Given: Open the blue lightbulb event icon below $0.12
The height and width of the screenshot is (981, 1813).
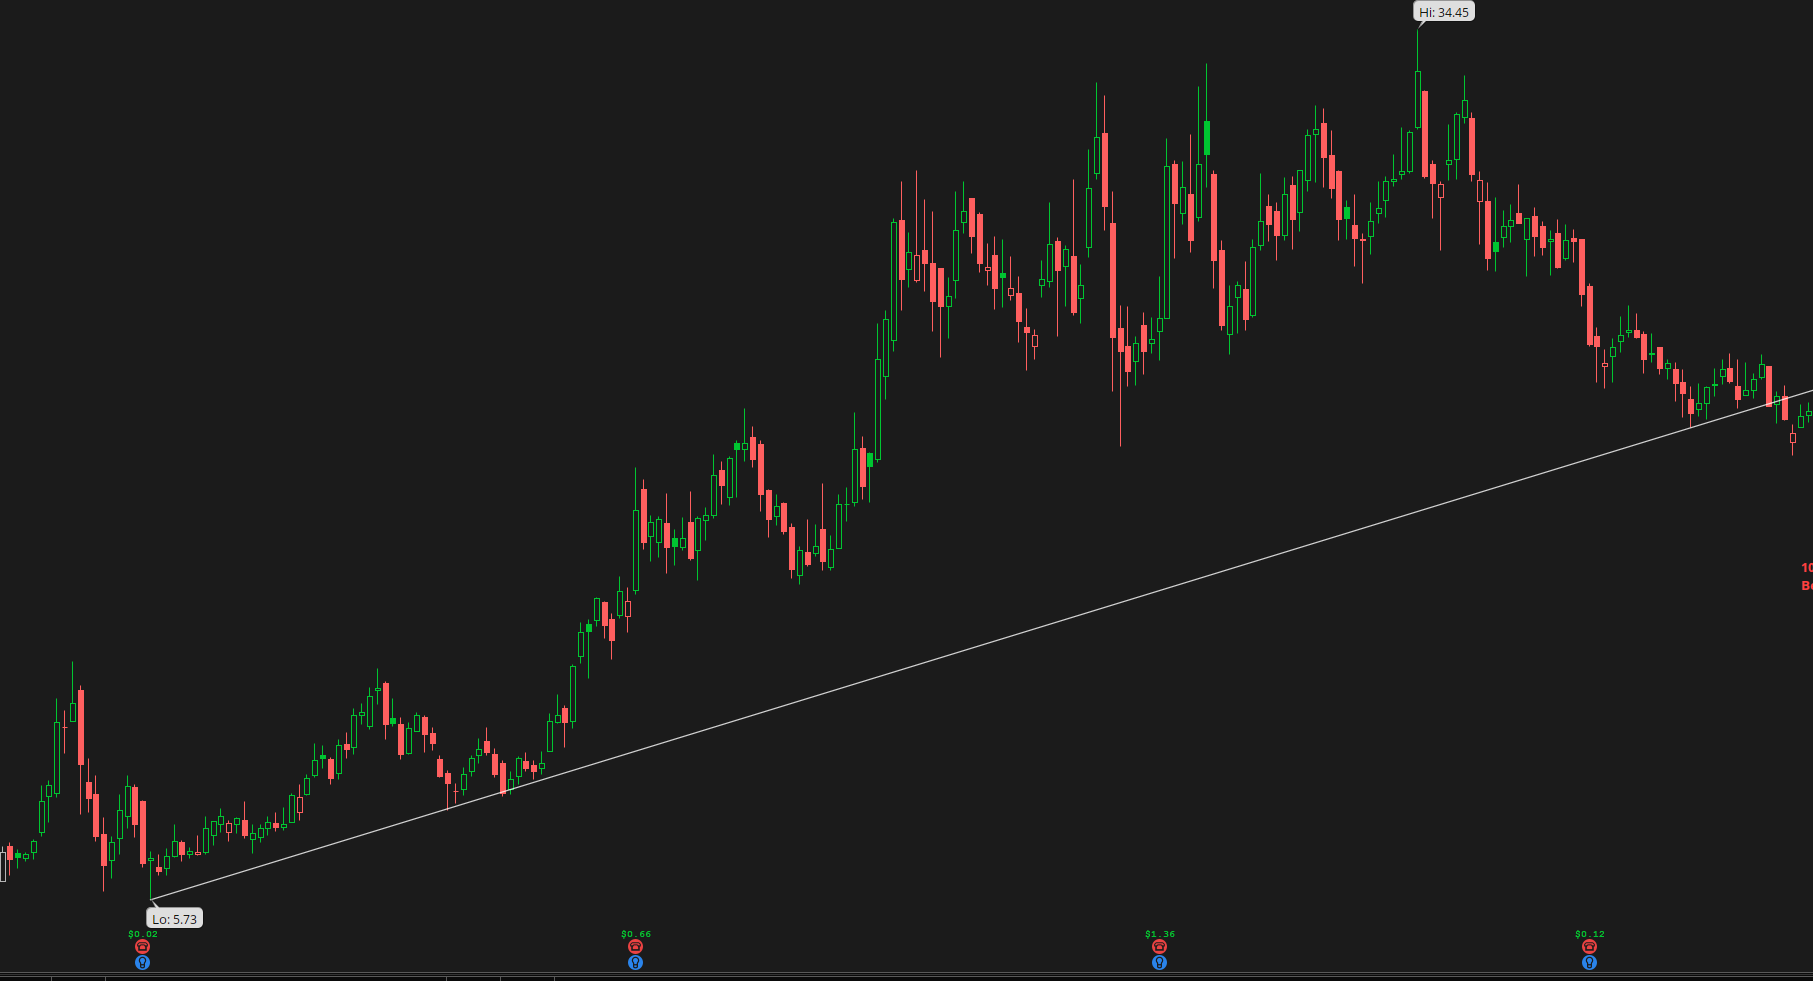Looking at the screenshot, I should tap(1589, 962).
